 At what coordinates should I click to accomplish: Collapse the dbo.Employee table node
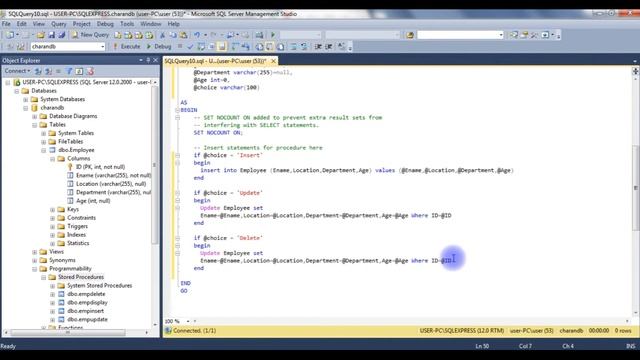click(44, 150)
